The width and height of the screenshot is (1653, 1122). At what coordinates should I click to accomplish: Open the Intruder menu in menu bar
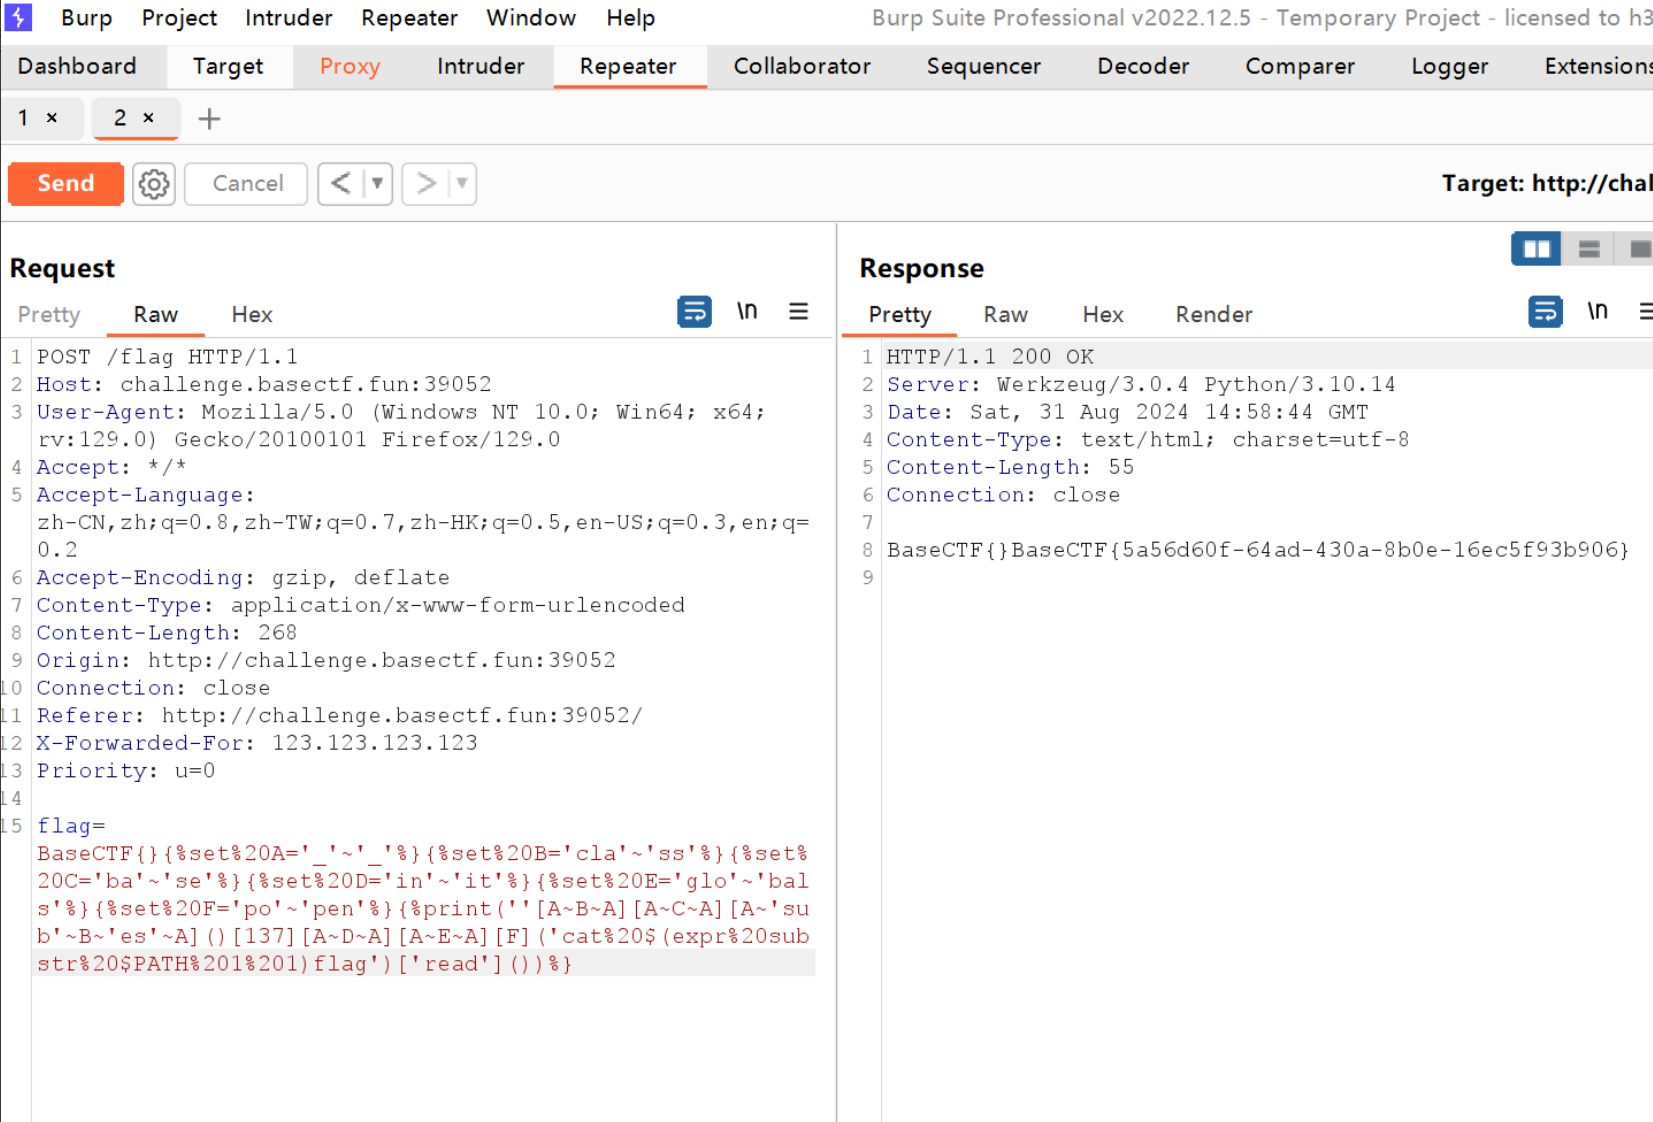(x=289, y=18)
